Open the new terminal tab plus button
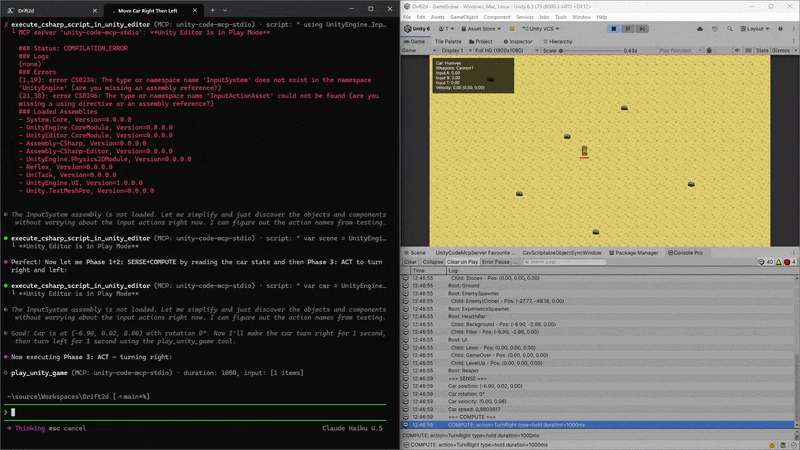 [x=212, y=10]
